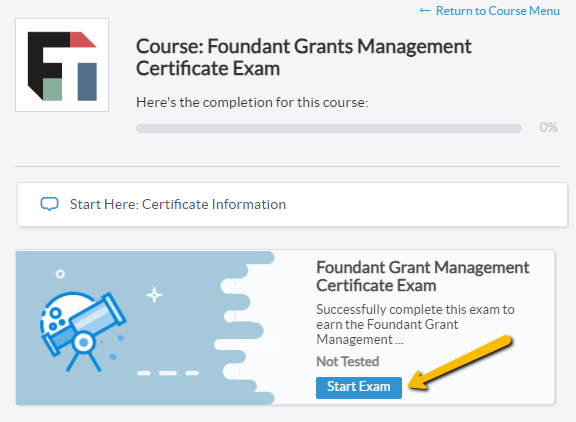Click the course title heading text

click(303, 57)
